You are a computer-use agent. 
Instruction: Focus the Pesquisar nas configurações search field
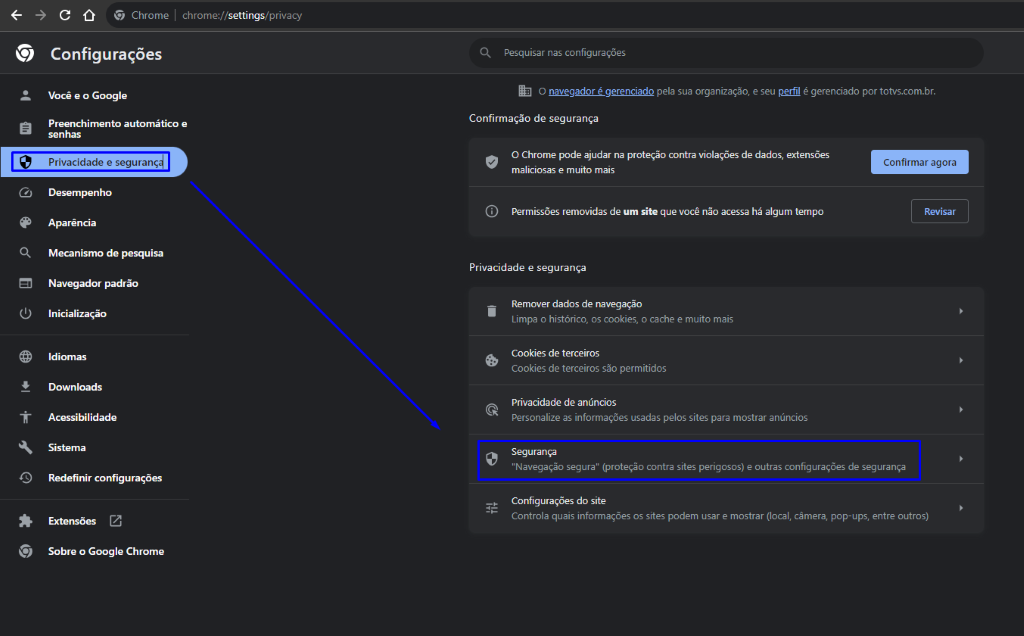[x=730, y=52]
